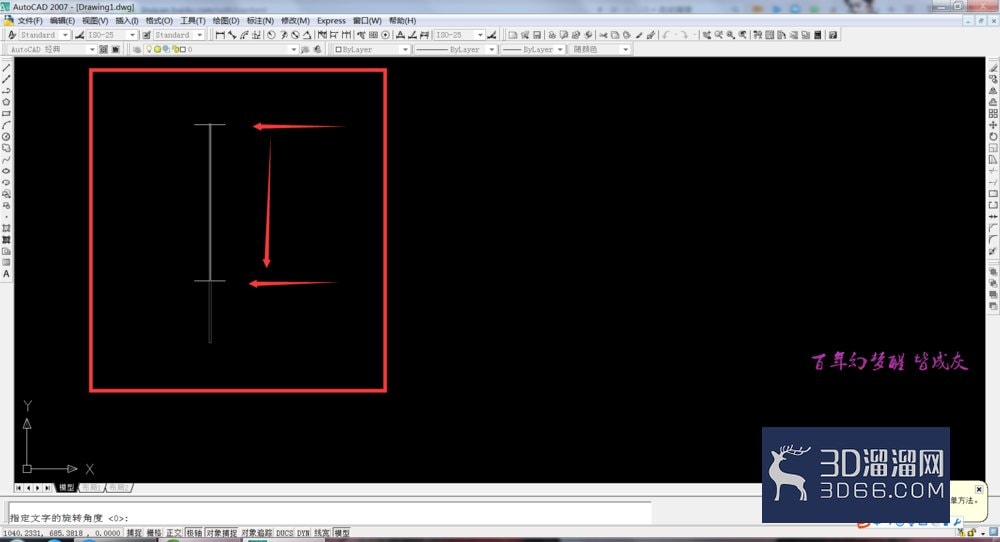Toggle 捕捉 snap mode in status bar

click(134, 532)
